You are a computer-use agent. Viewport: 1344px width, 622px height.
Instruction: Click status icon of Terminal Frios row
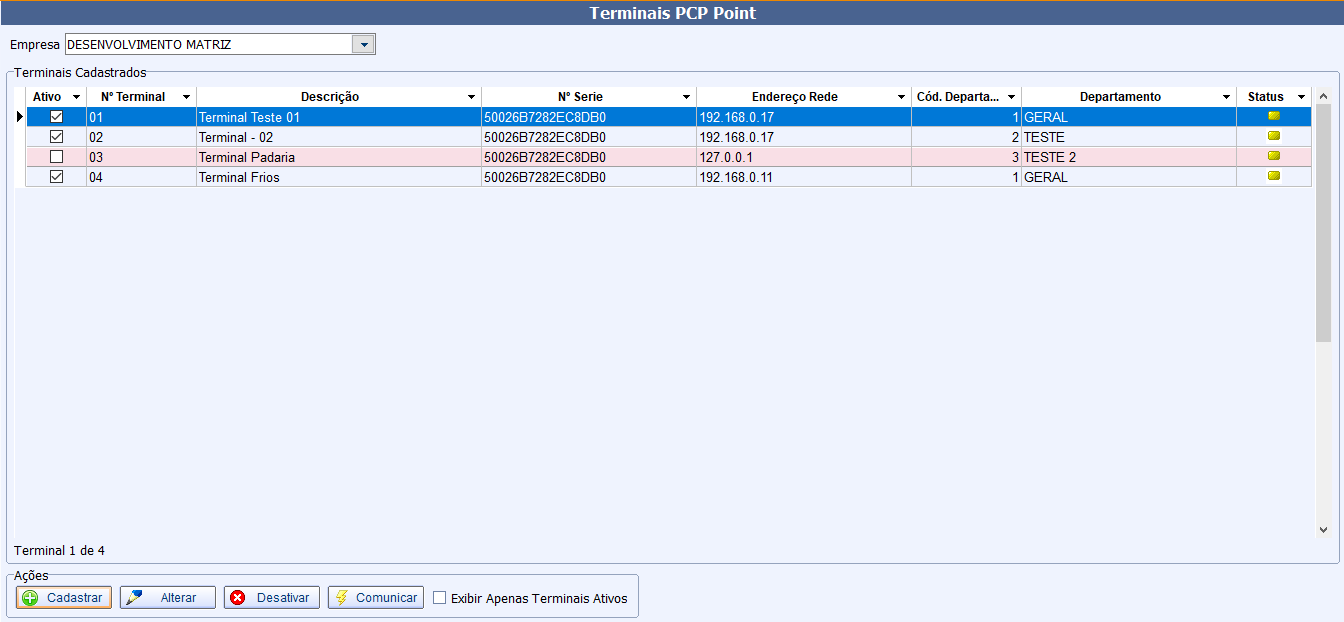click(x=1273, y=176)
